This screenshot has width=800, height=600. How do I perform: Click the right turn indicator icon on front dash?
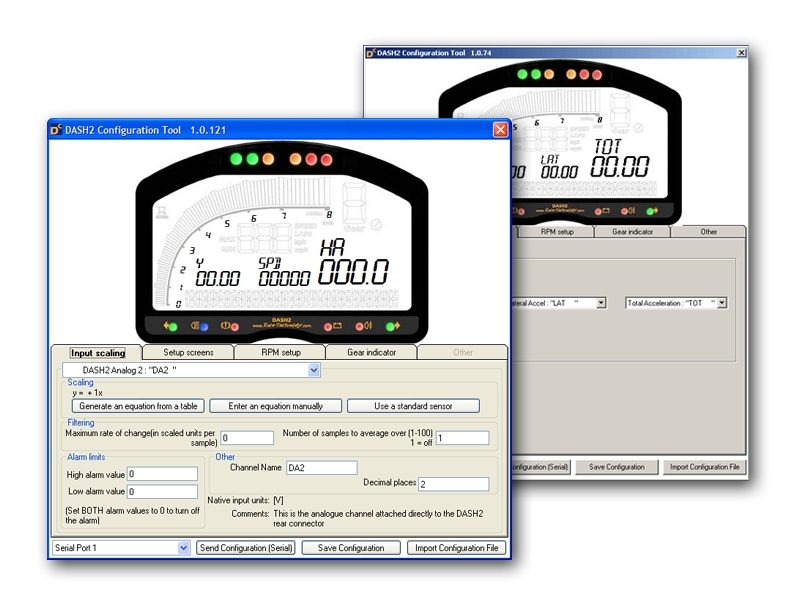coord(393,326)
